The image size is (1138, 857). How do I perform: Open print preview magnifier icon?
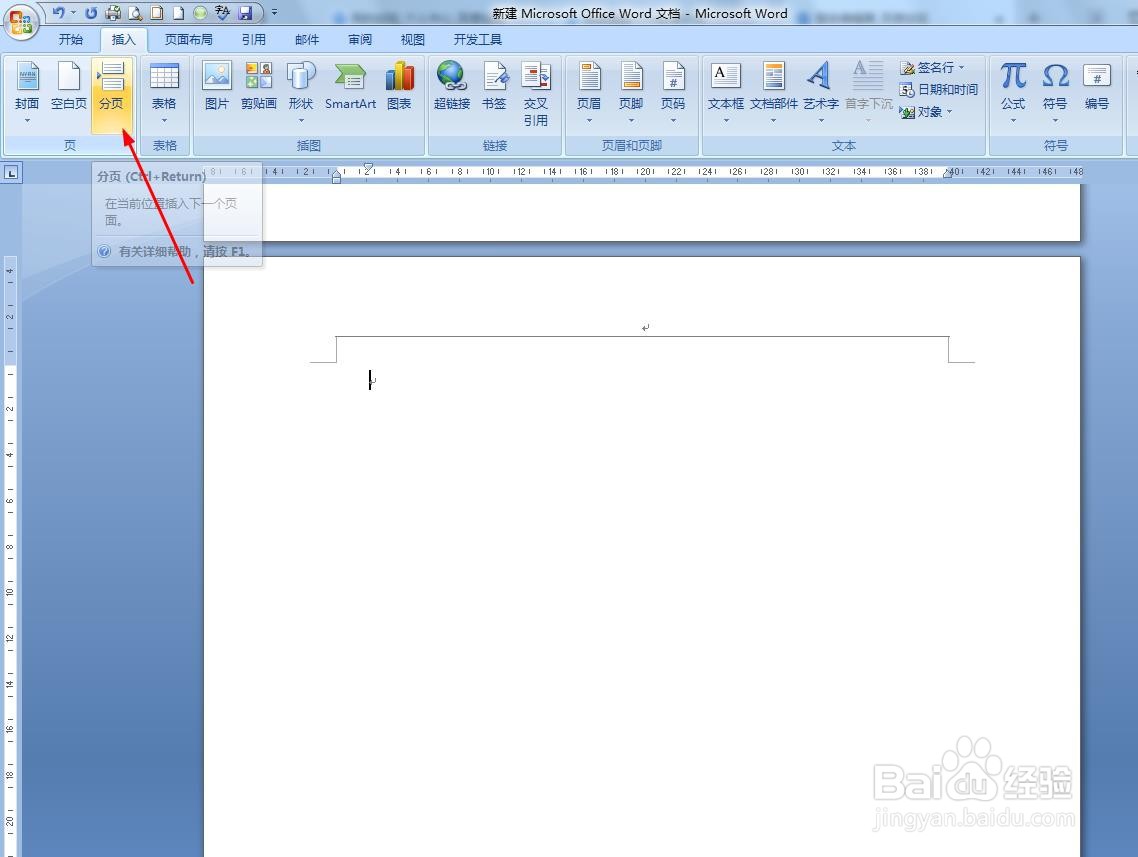(135, 12)
